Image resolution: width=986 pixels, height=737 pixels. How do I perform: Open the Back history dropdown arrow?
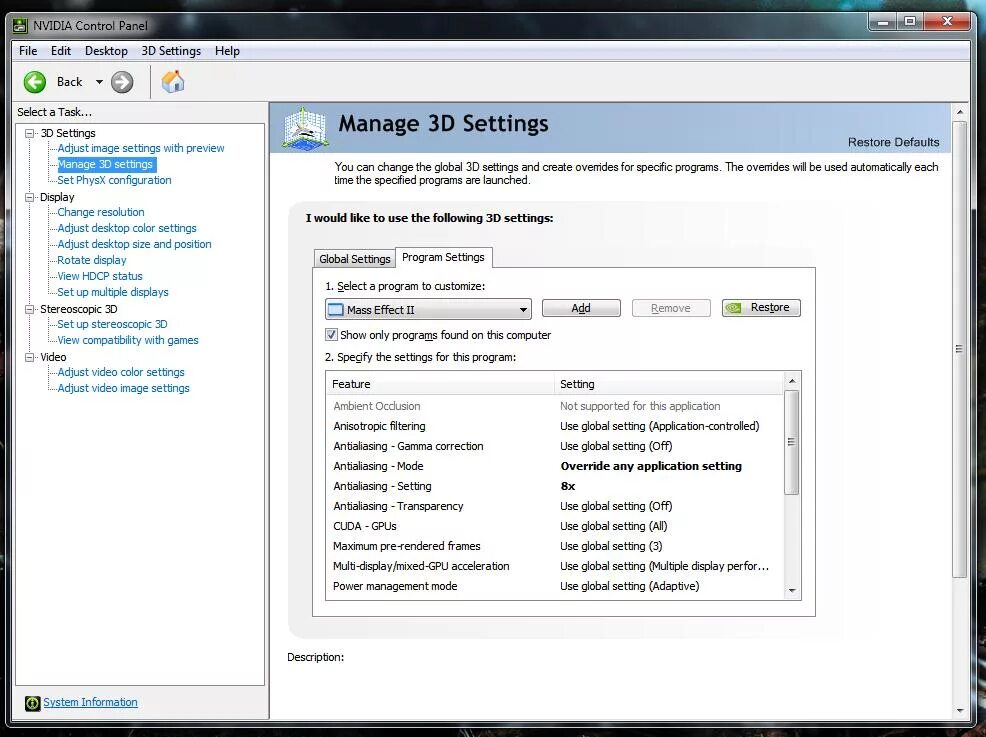(x=99, y=82)
